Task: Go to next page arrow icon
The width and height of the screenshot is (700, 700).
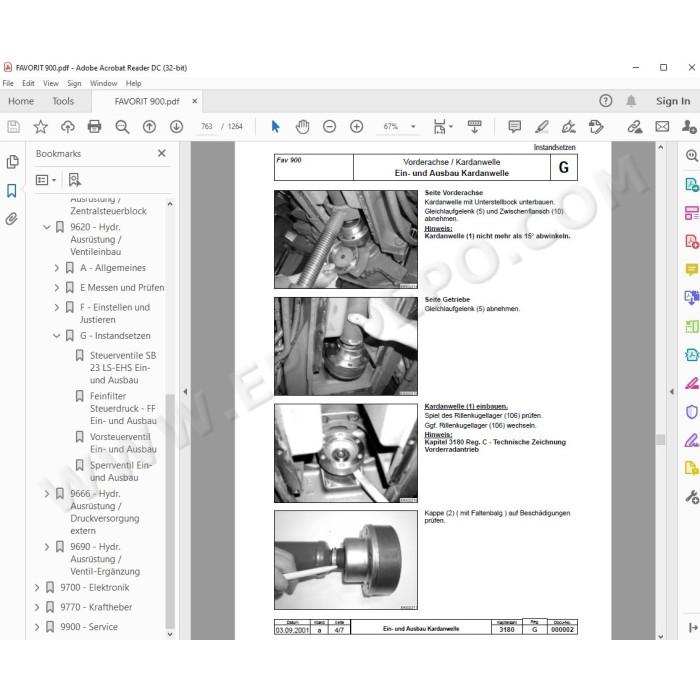Action: click(x=176, y=127)
